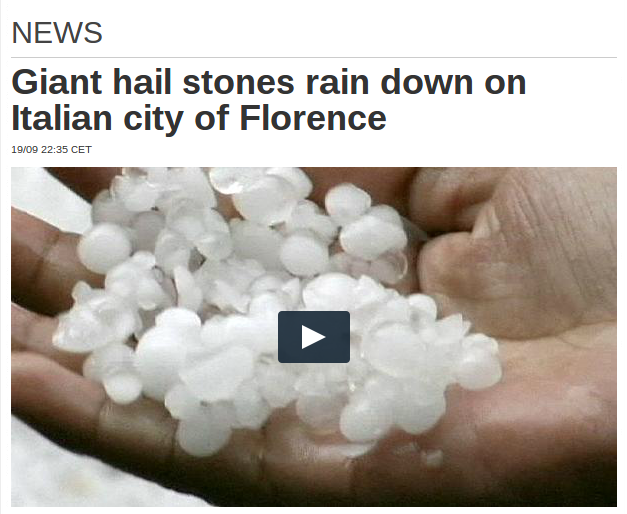Screen dimensions: 627x514
Task: Click the 19/09 date text
Action: click(24, 150)
